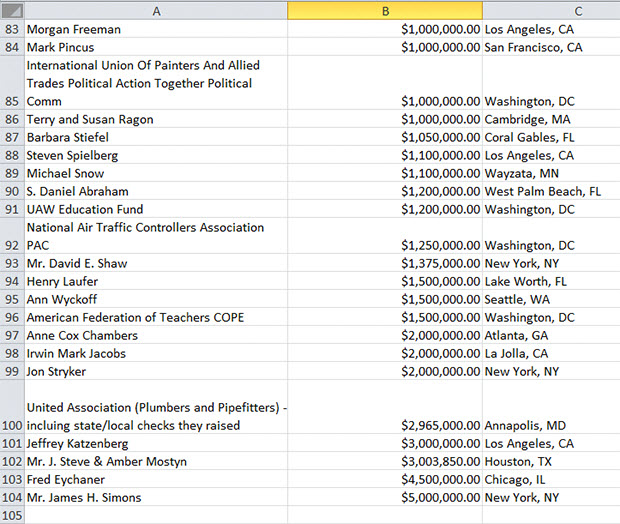Select the empty row 105 header

point(11,515)
